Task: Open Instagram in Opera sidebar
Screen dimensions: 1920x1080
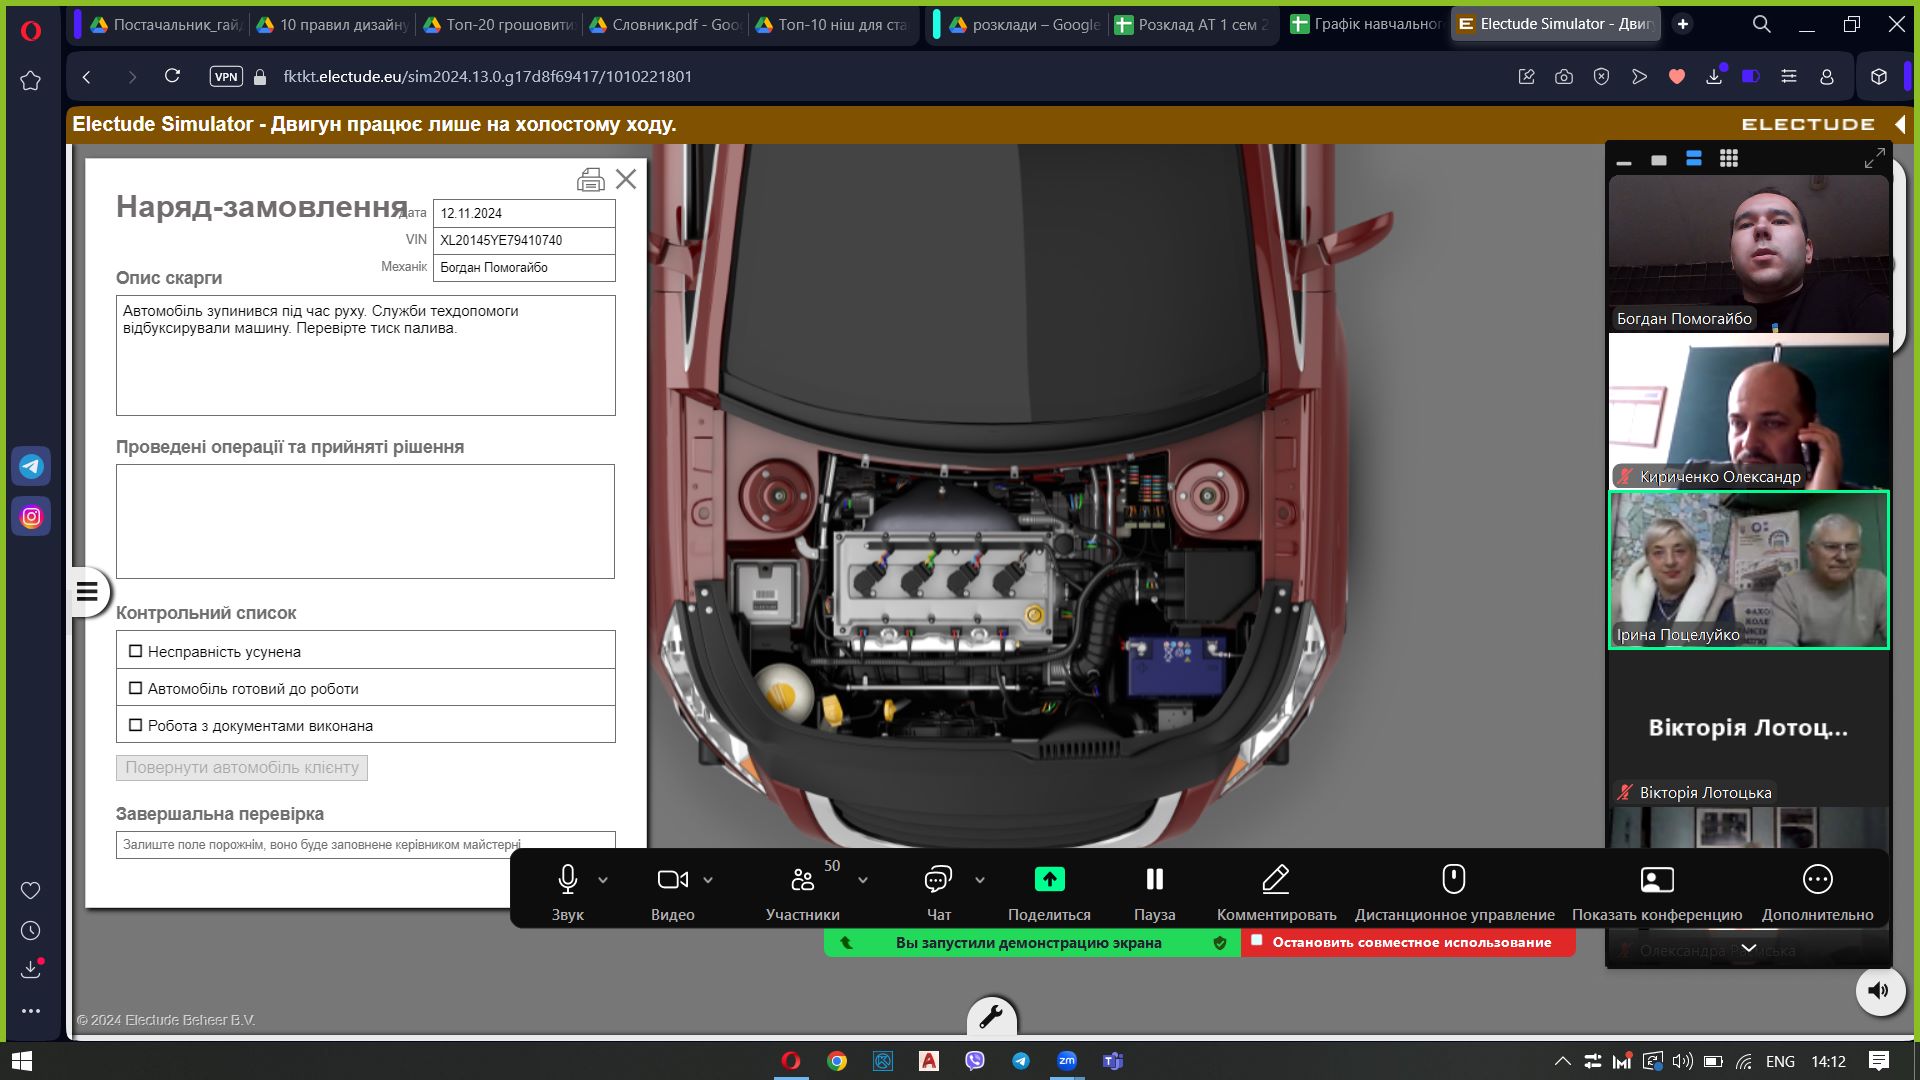Action: (x=31, y=517)
